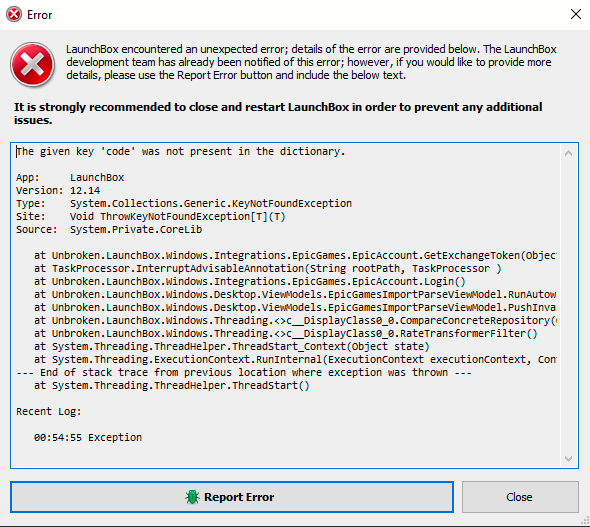This screenshot has height=527, width=590.
Task: Click the Close button
Action: pyautogui.click(x=520, y=497)
